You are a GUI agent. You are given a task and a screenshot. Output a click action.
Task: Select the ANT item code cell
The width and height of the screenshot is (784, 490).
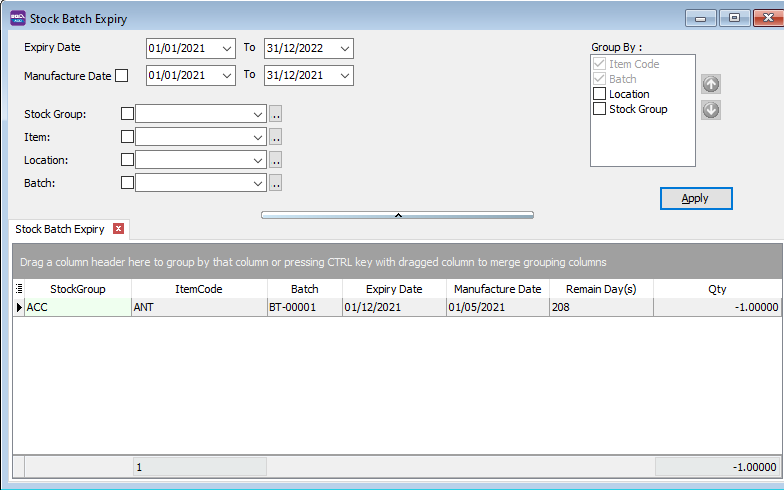pyautogui.click(x=198, y=308)
